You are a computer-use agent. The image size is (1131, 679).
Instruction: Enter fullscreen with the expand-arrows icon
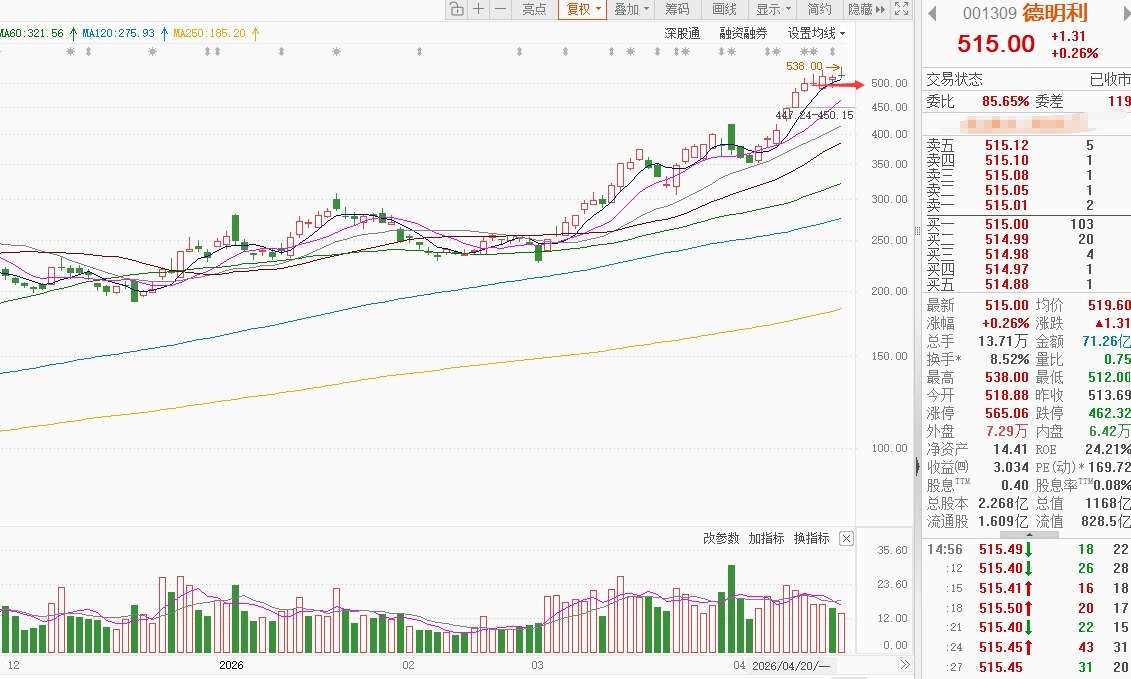tap(902, 9)
